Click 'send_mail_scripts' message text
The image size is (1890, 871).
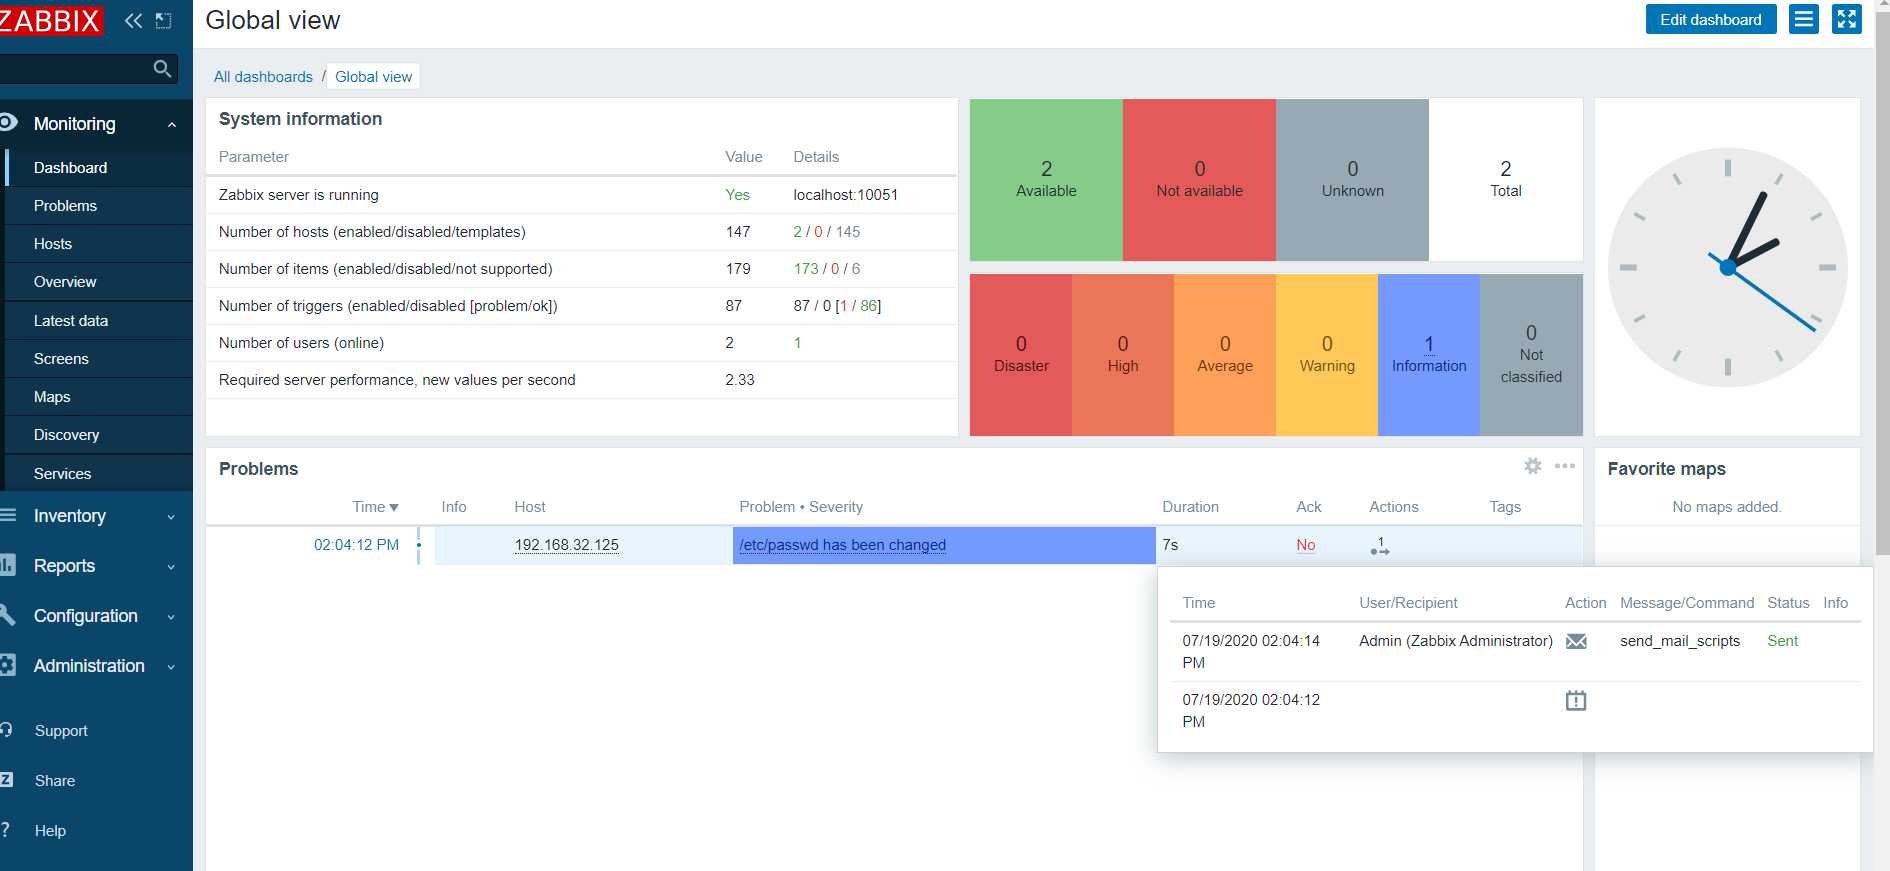coord(1680,641)
